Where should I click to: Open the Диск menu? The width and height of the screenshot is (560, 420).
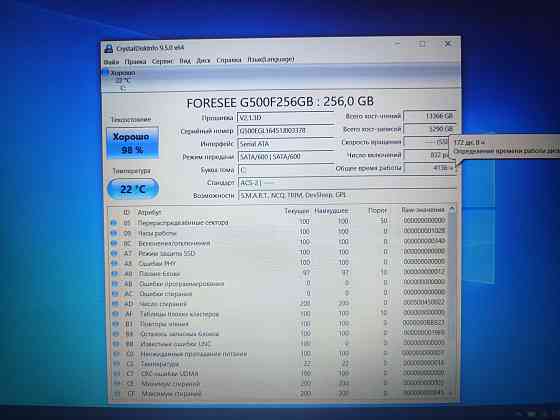[x=204, y=60]
